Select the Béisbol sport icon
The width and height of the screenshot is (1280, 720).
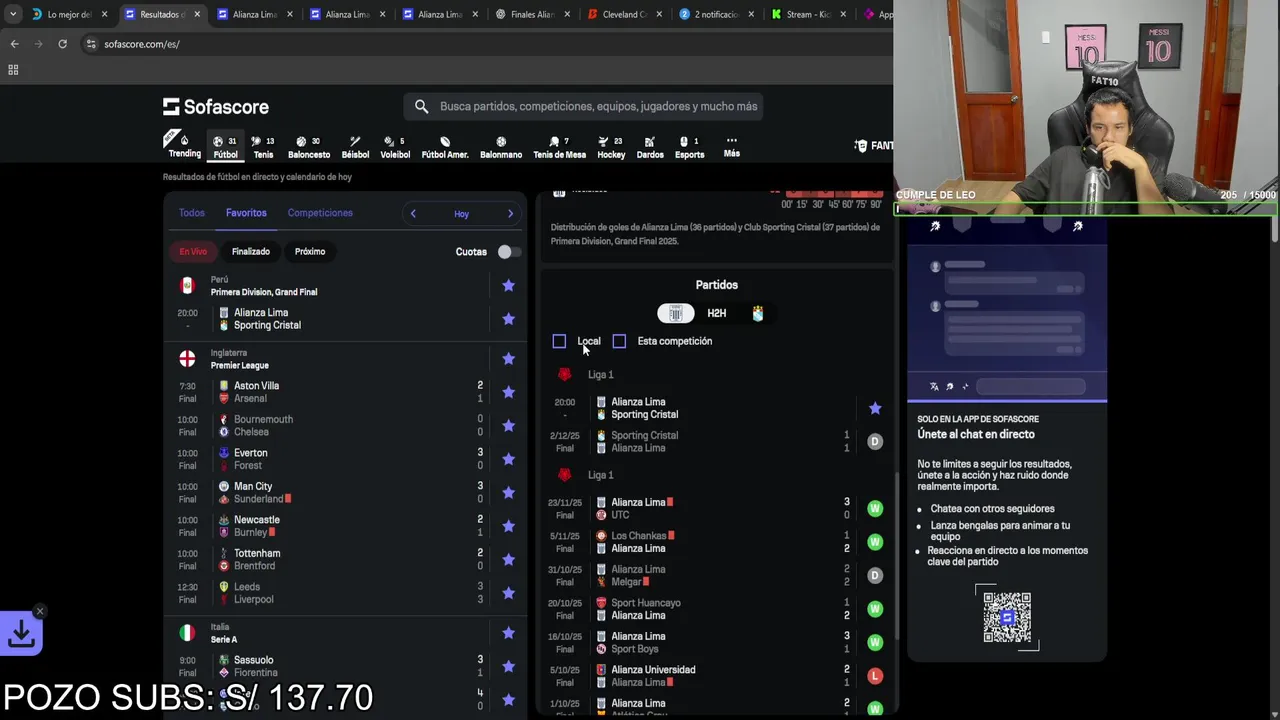(355, 146)
